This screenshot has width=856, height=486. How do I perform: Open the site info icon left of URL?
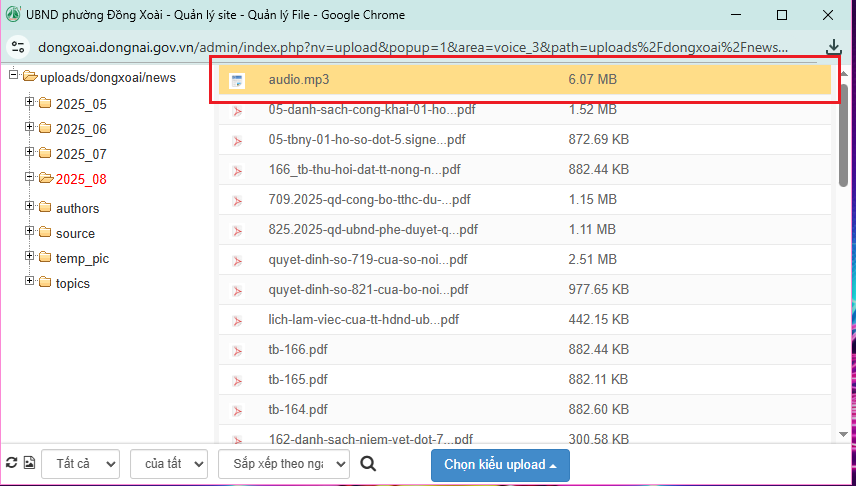17,47
